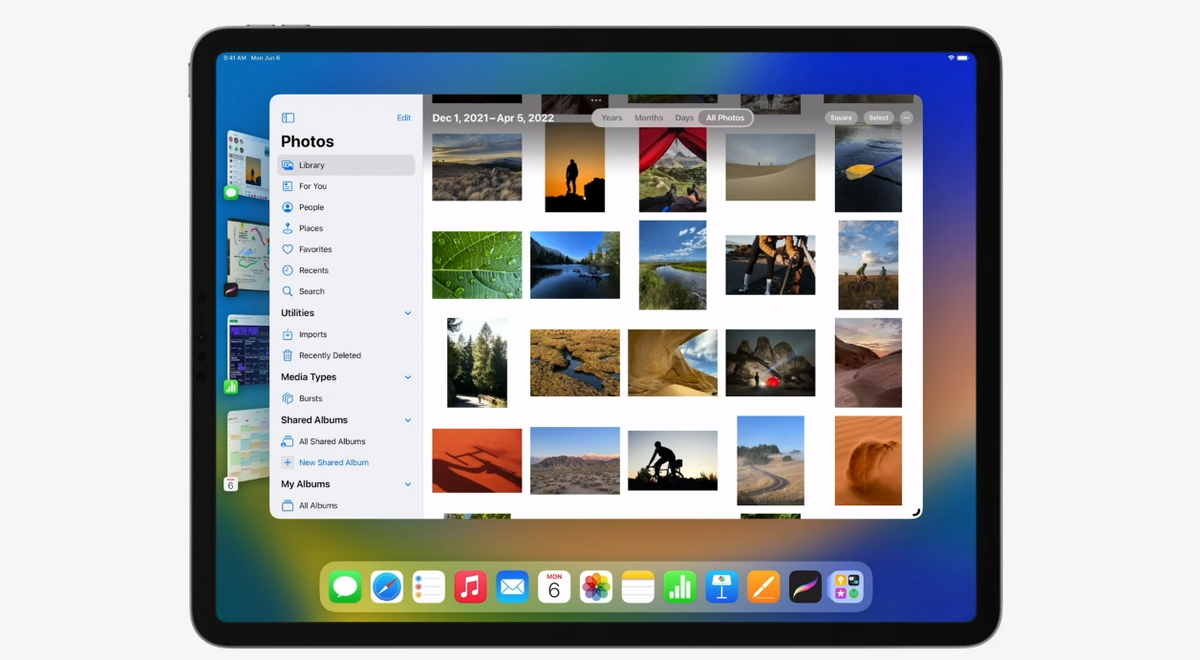This screenshot has width=1200, height=660.
Task: Open the night rocks with red tent photo
Action: pos(771,363)
